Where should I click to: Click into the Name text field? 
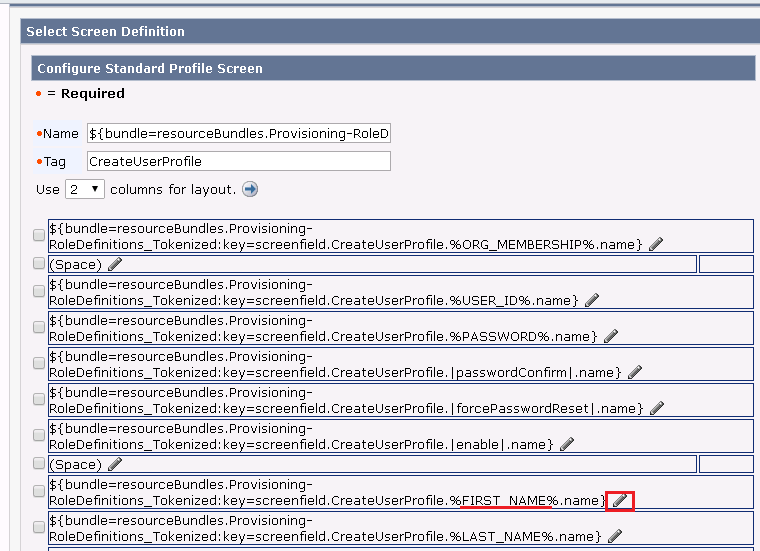coord(239,133)
